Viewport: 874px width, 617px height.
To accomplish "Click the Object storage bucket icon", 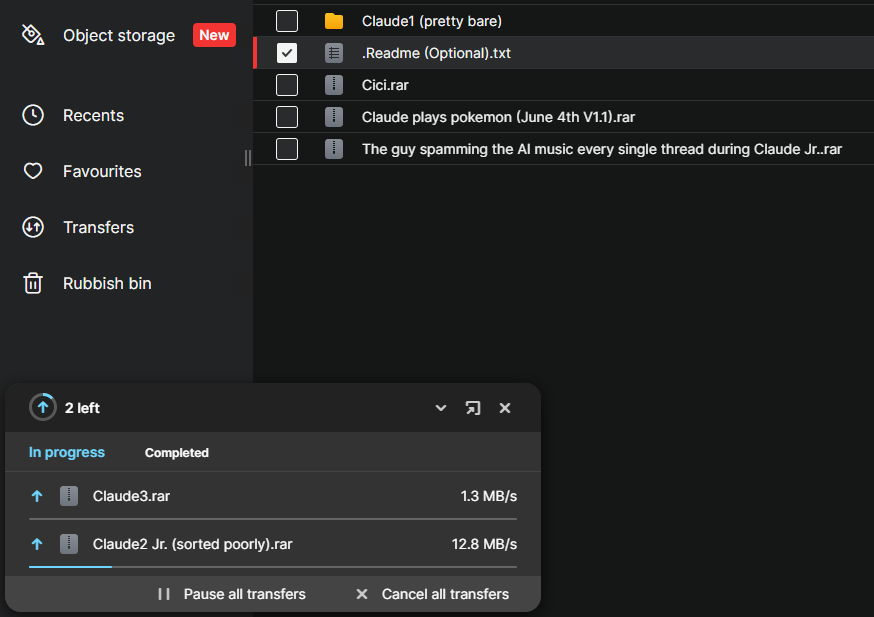I will [33, 35].
